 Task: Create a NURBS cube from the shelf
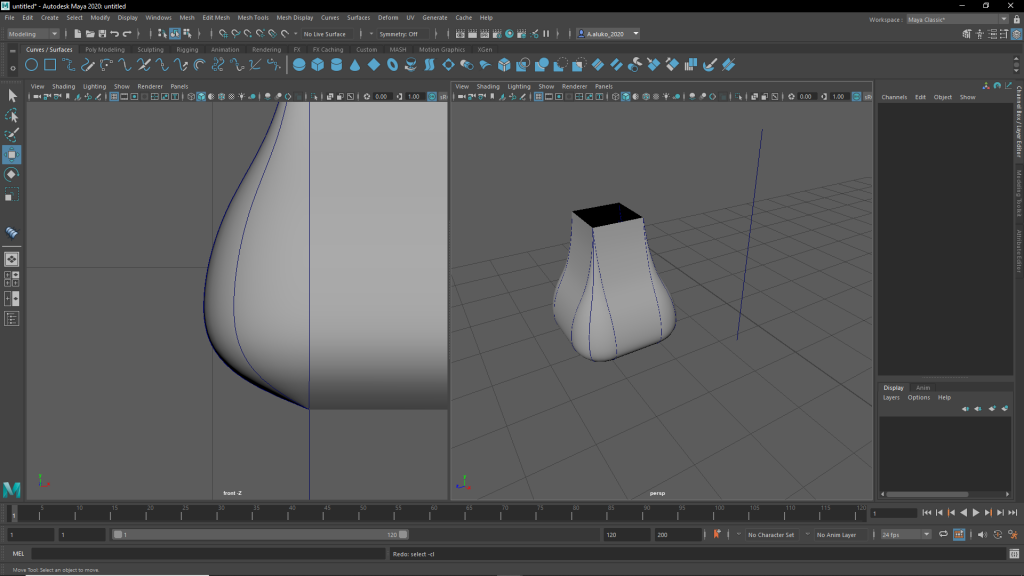click(x=317, y=65)
